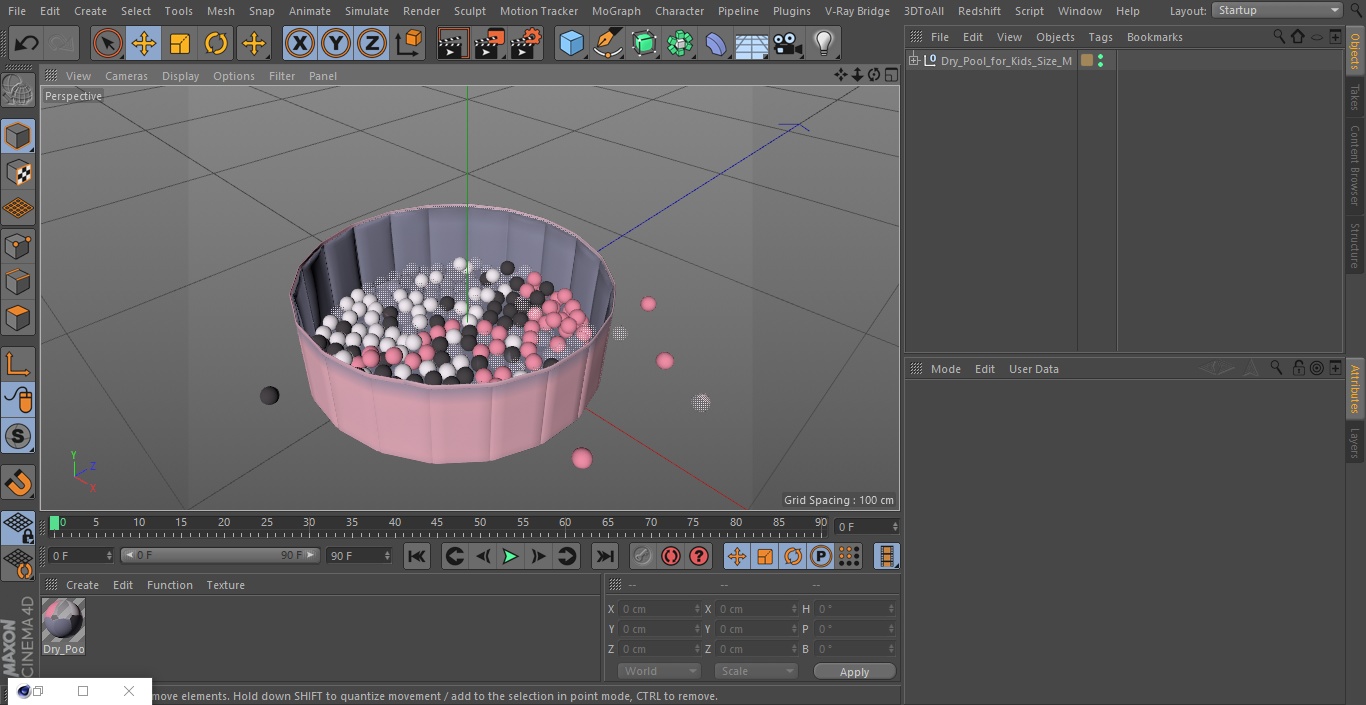This screenshot has width=1366, height=705.
Task: Click the Dry_Pool layer color swatch
Action: click(x=1086, y=61)
